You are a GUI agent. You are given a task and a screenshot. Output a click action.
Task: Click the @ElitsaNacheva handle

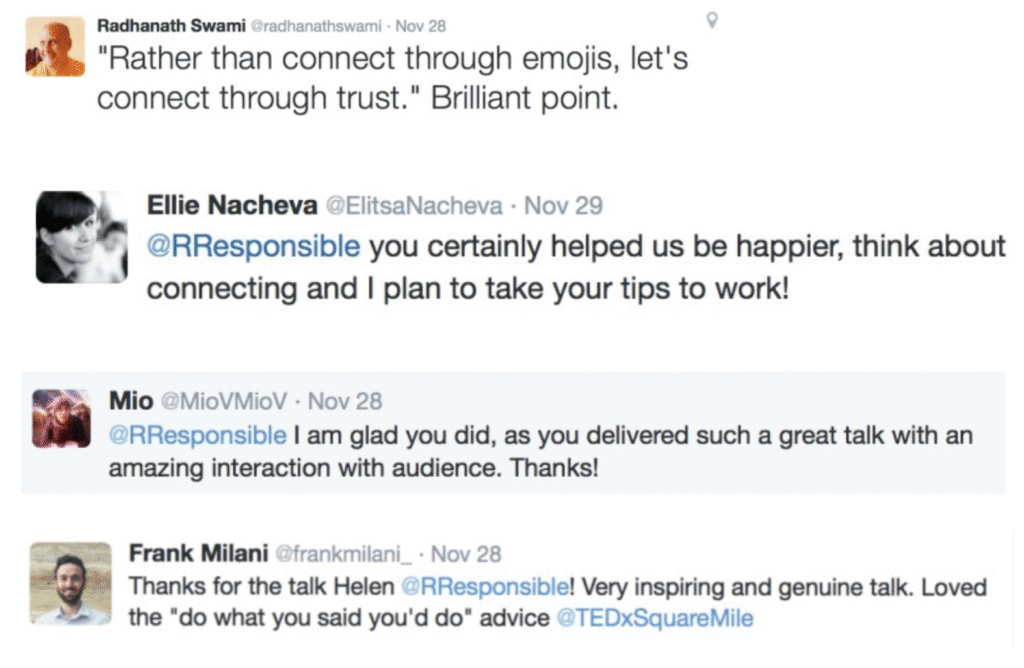click(x=415, y=206)
